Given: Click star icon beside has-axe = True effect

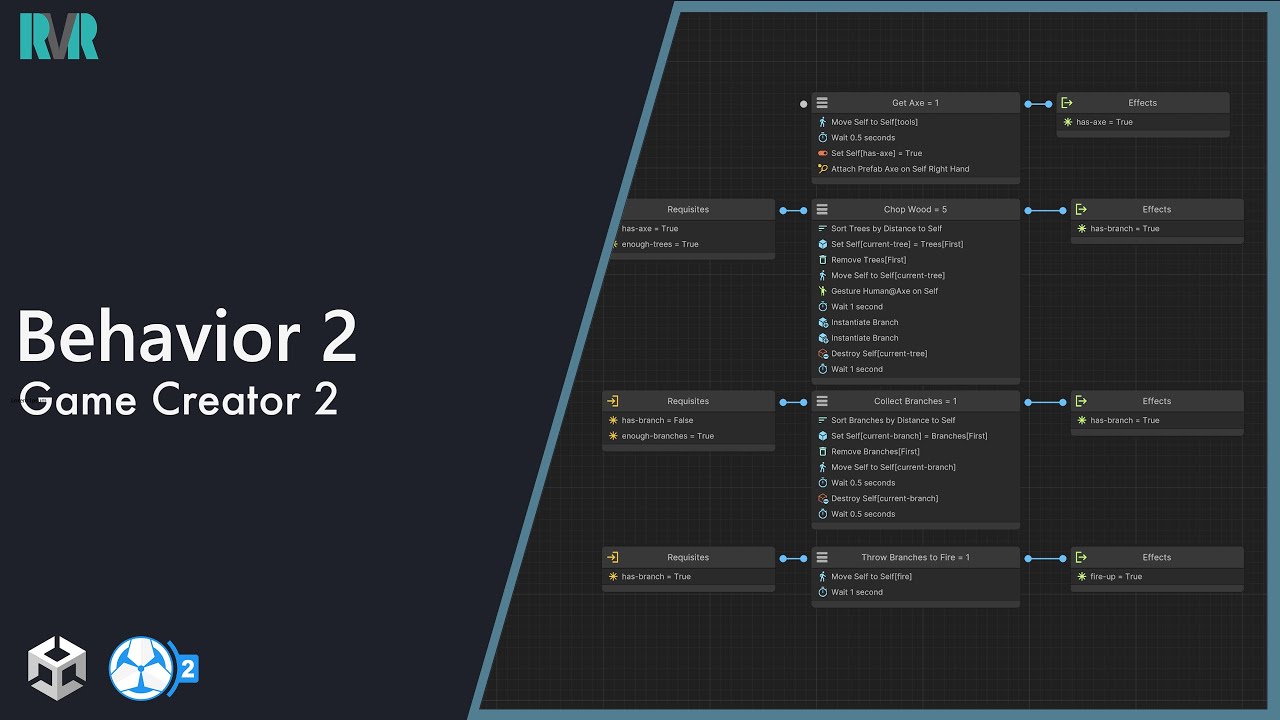Looking at the screenshot, I should pos(1068,122).
